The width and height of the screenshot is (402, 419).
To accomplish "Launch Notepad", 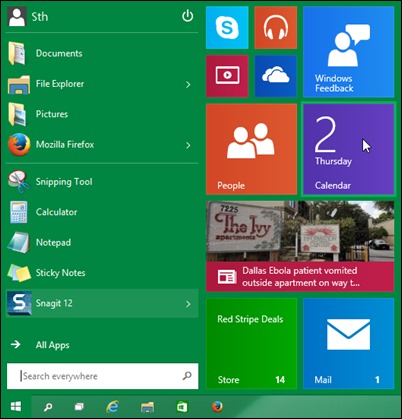I will [x=102, y=243].
